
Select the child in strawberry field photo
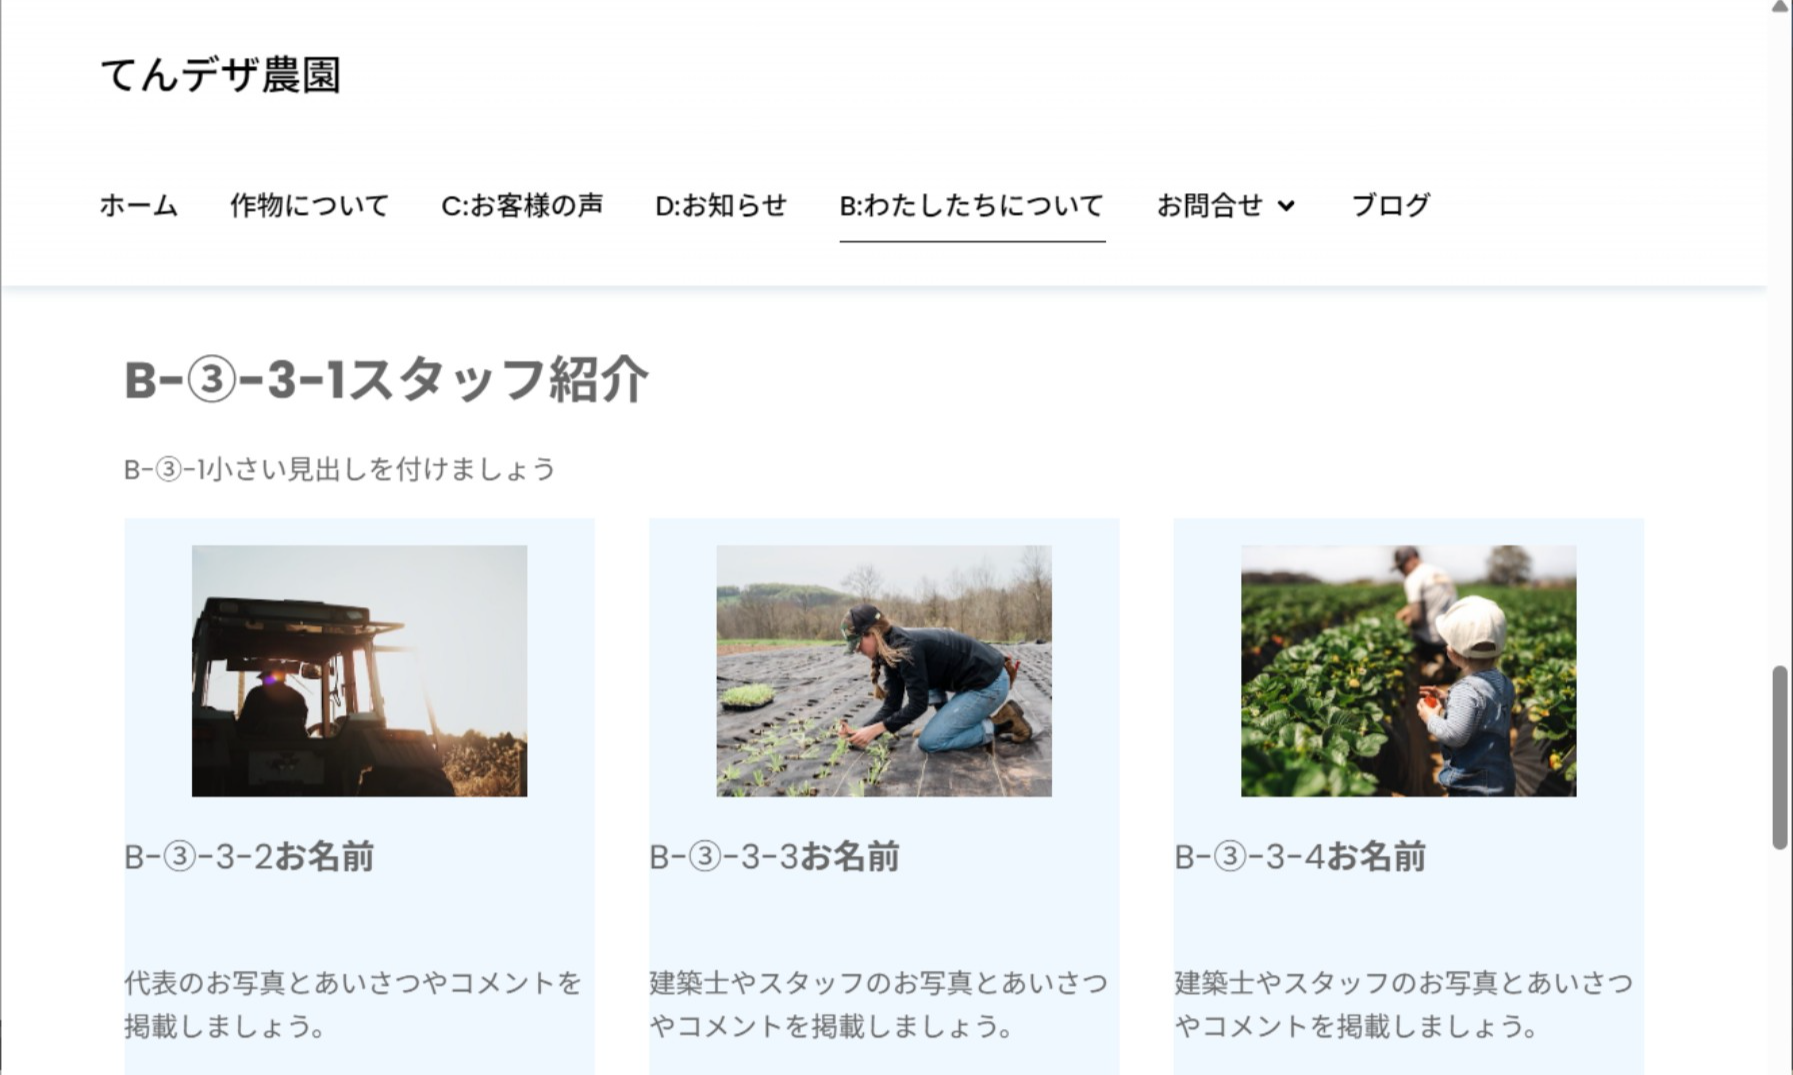click(x=1408, y=671)
